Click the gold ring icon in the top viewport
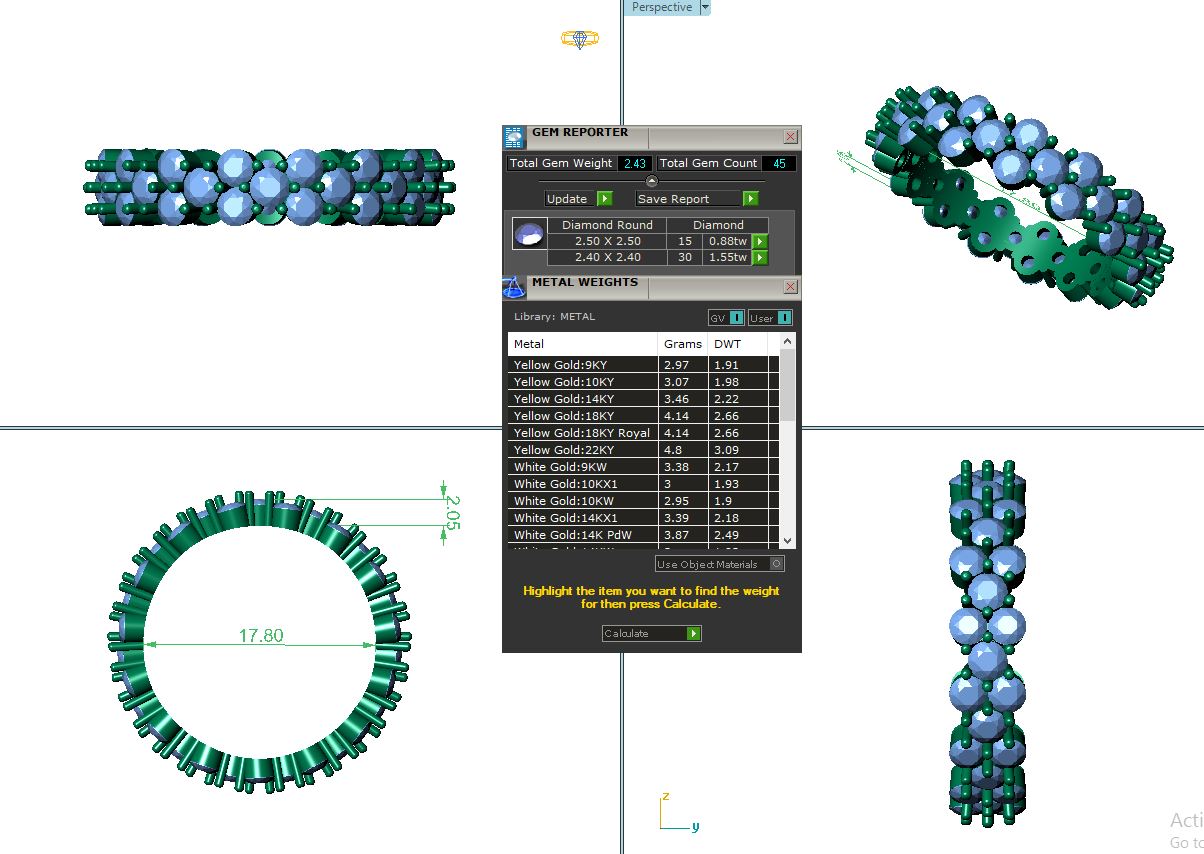This screenshot has width=1204, height=854. click(x=579, y=39)
